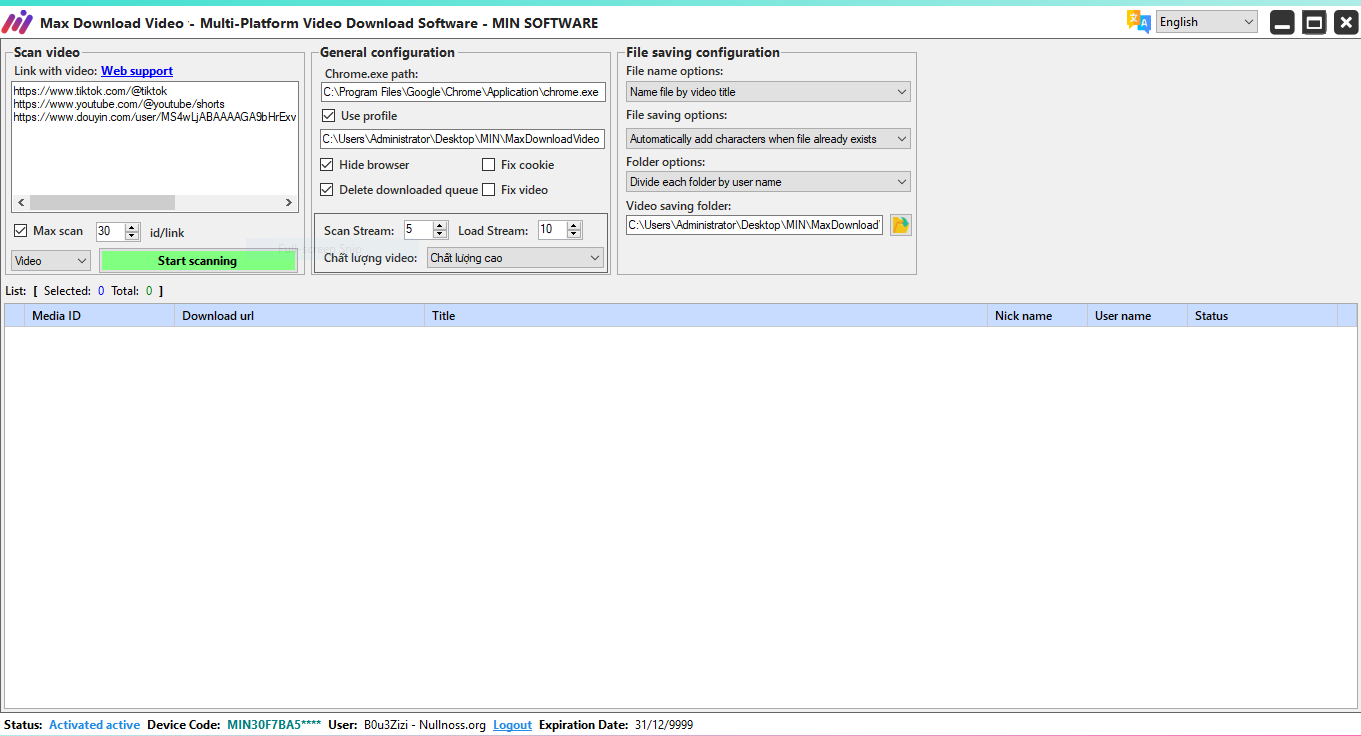
Task: Increase the Scan Stream value
Action: point(440,226)
